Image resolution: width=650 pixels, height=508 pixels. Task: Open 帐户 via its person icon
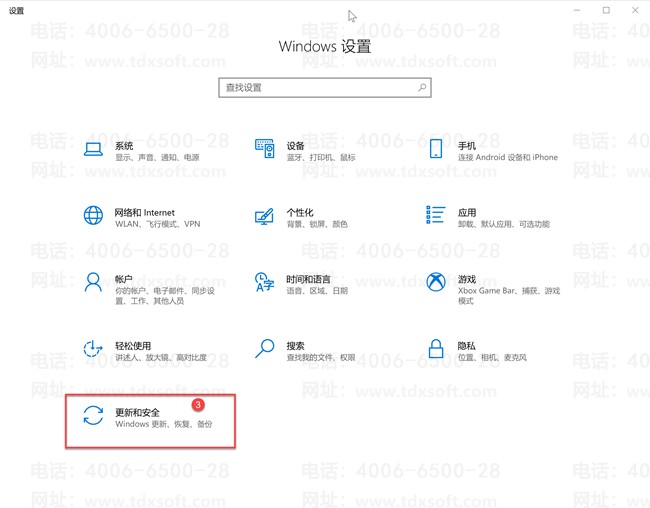pos(93,283)
